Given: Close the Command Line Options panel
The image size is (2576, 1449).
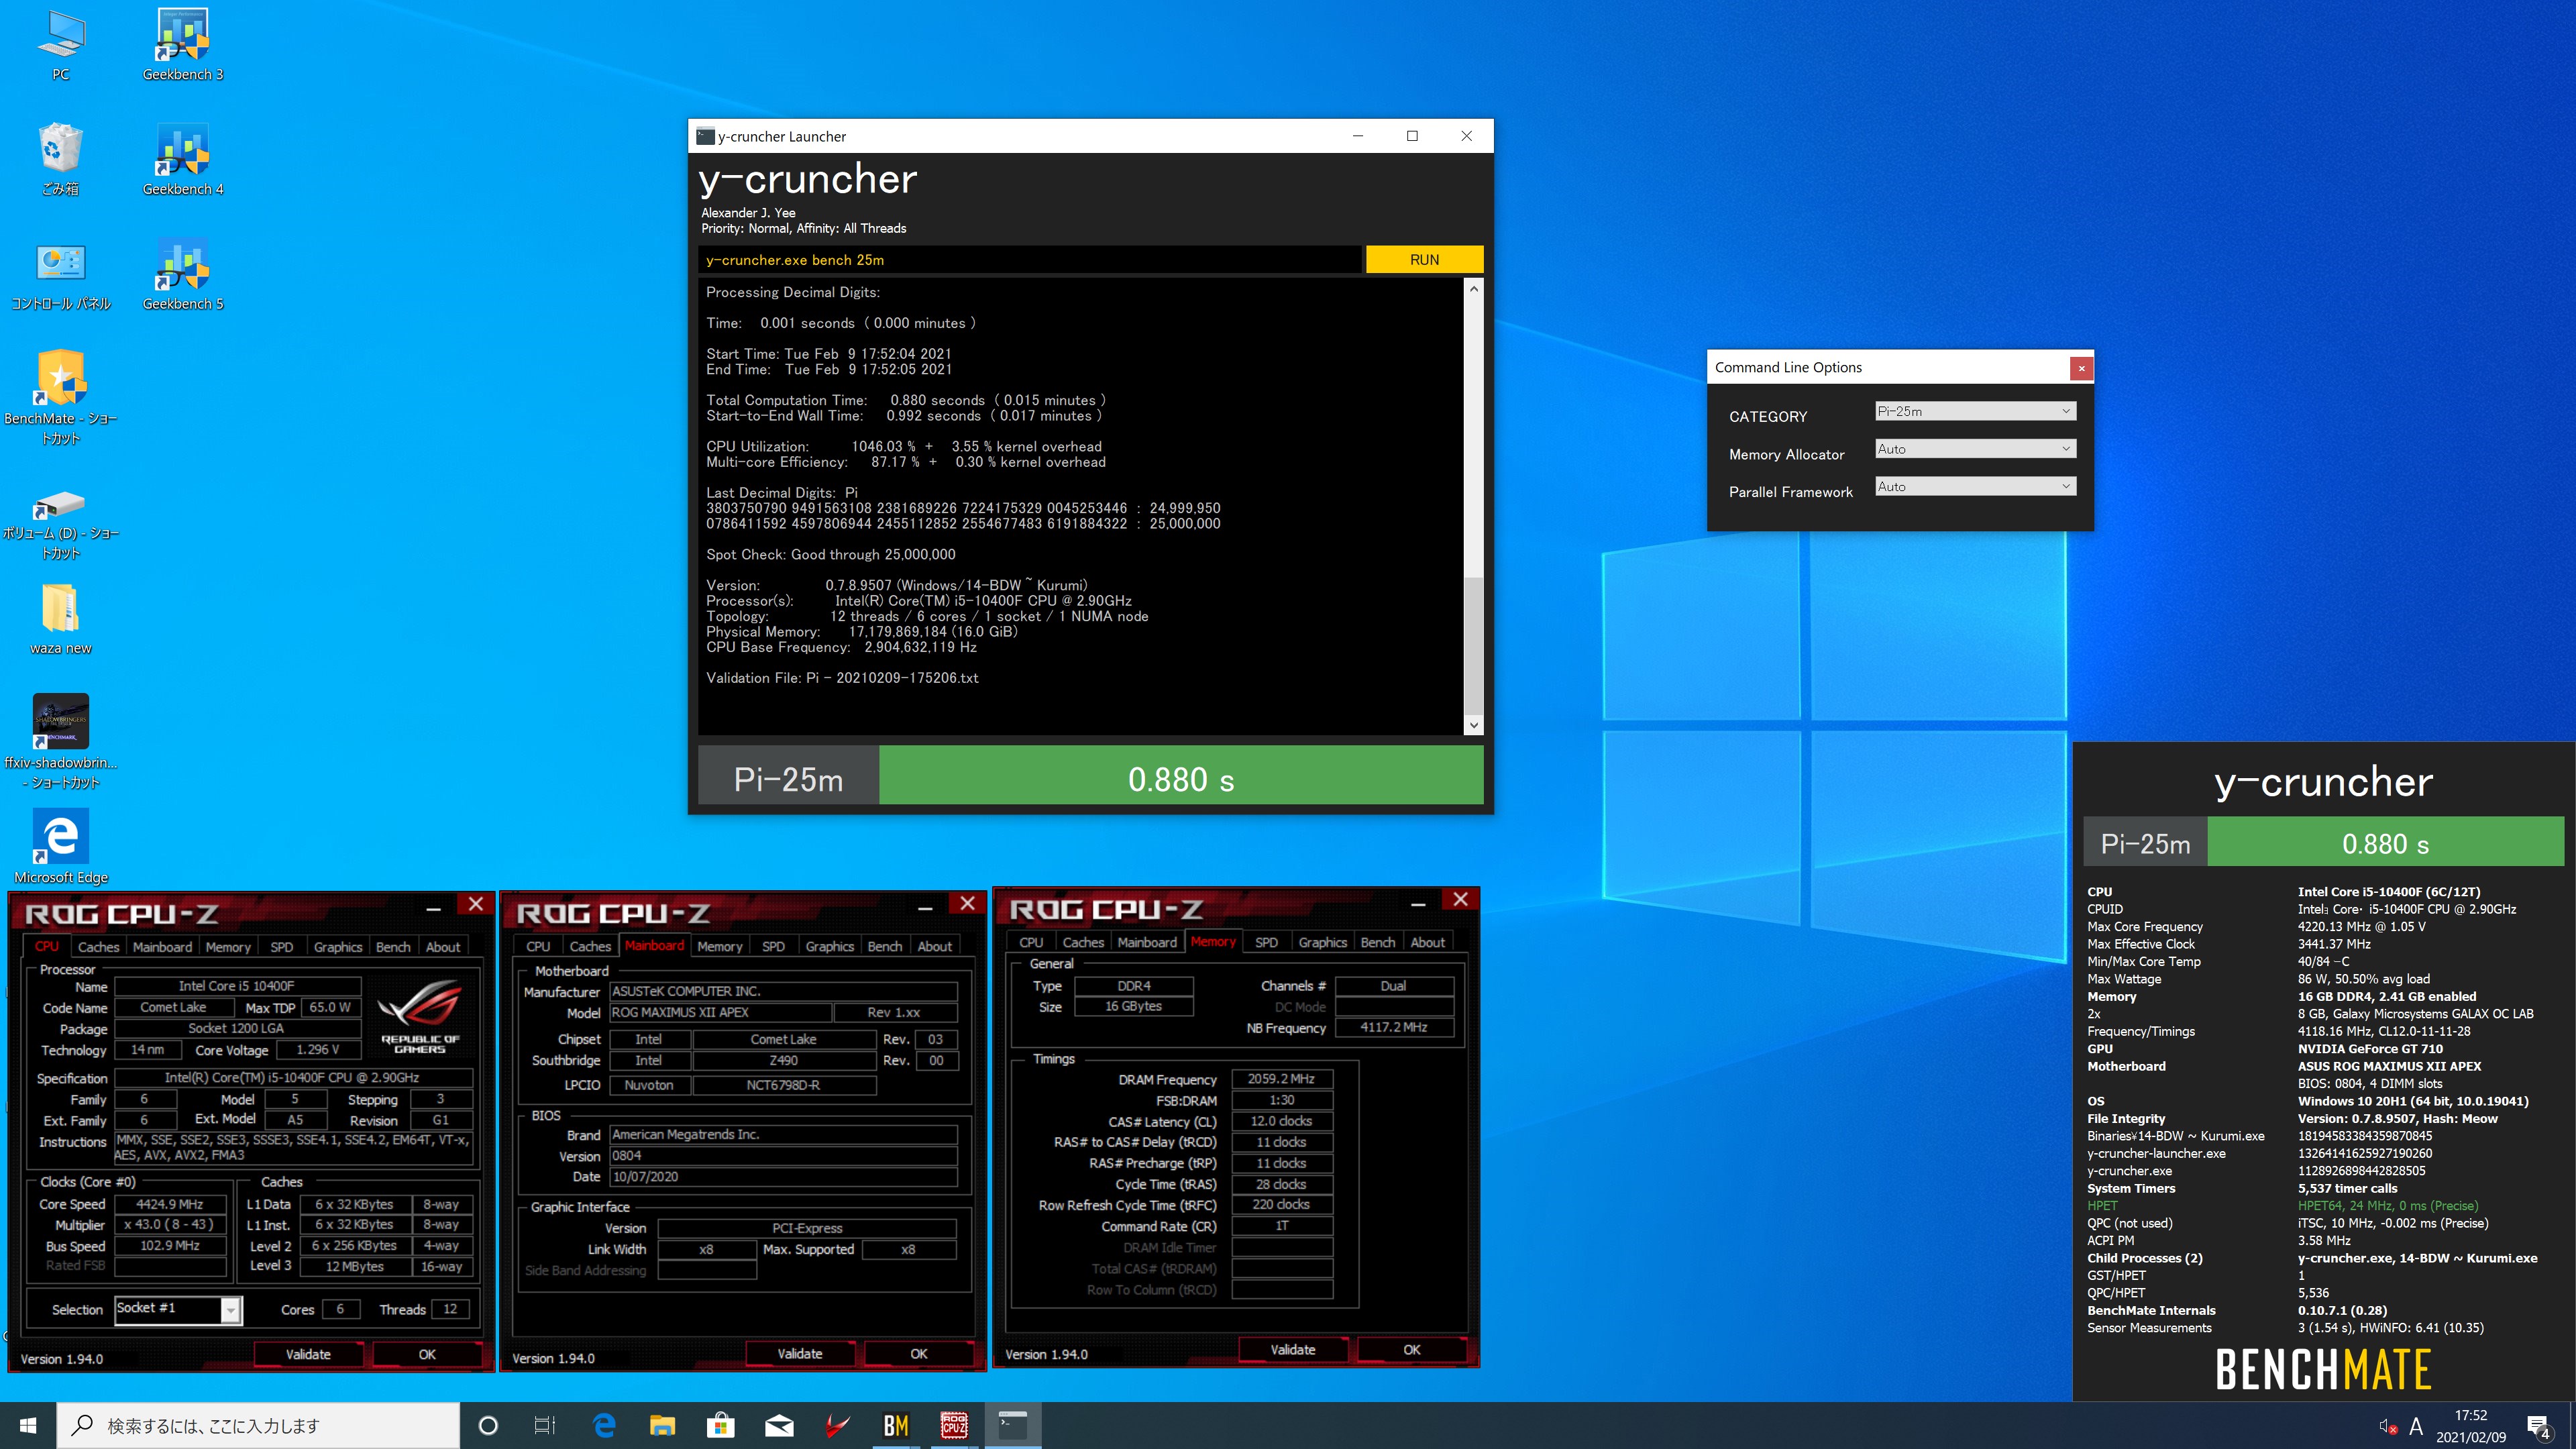Looking at the screenshot, I should [2081, 368].
